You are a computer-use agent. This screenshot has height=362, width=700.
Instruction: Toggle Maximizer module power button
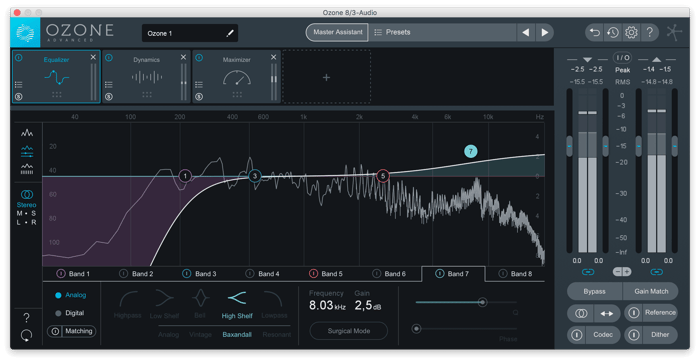click(x=199, y=58)
